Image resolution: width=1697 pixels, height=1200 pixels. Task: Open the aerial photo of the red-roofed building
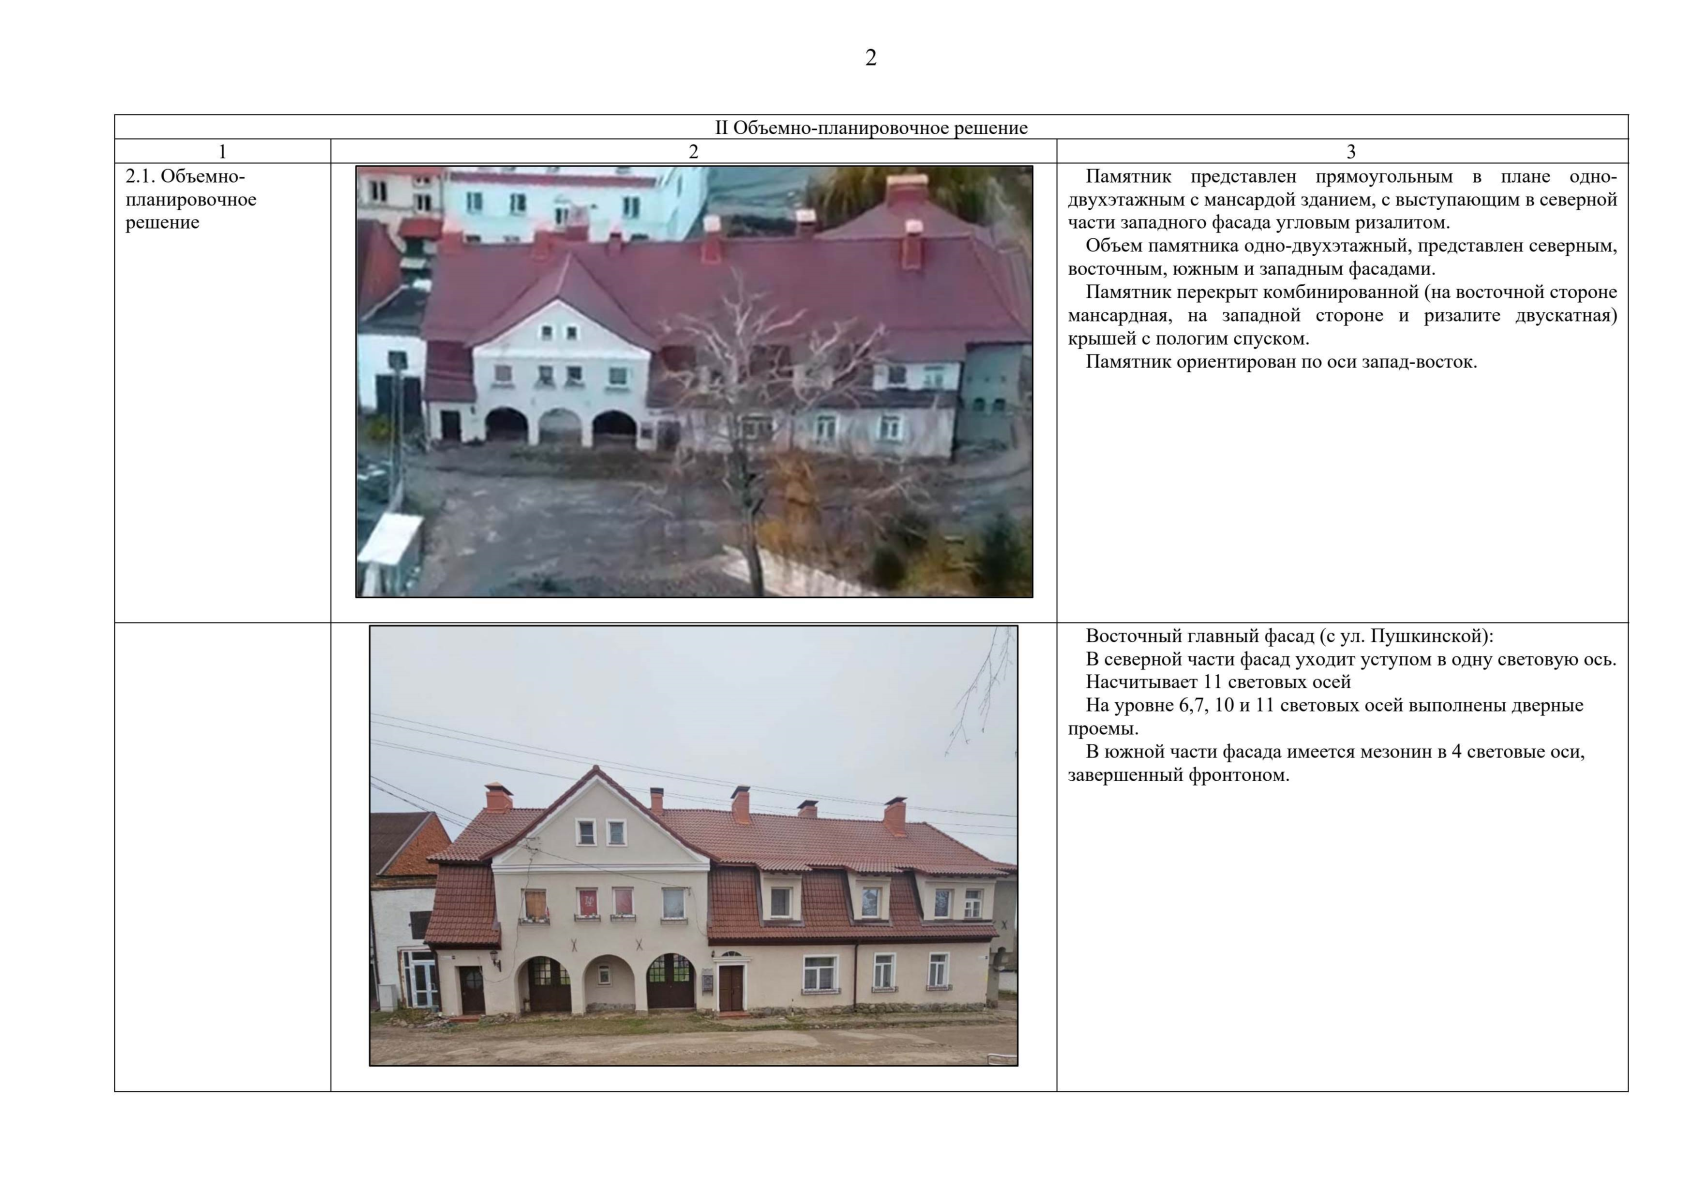tap(694, 381)
